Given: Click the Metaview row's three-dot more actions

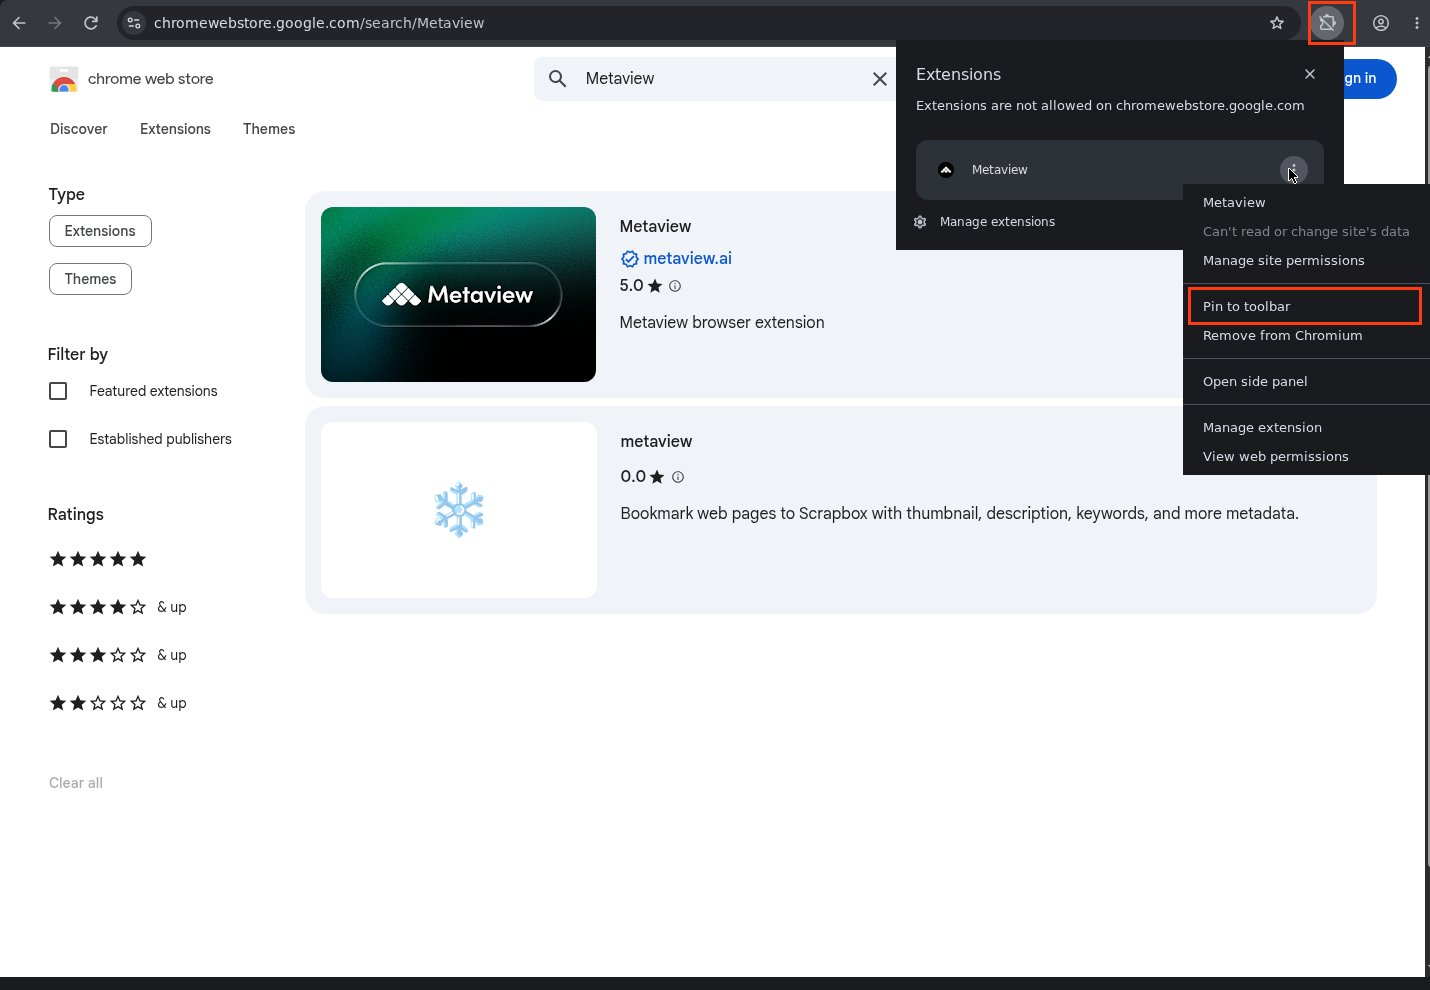Looking at the screenshot, I should pyautogui.click(x=1293, y=170).
